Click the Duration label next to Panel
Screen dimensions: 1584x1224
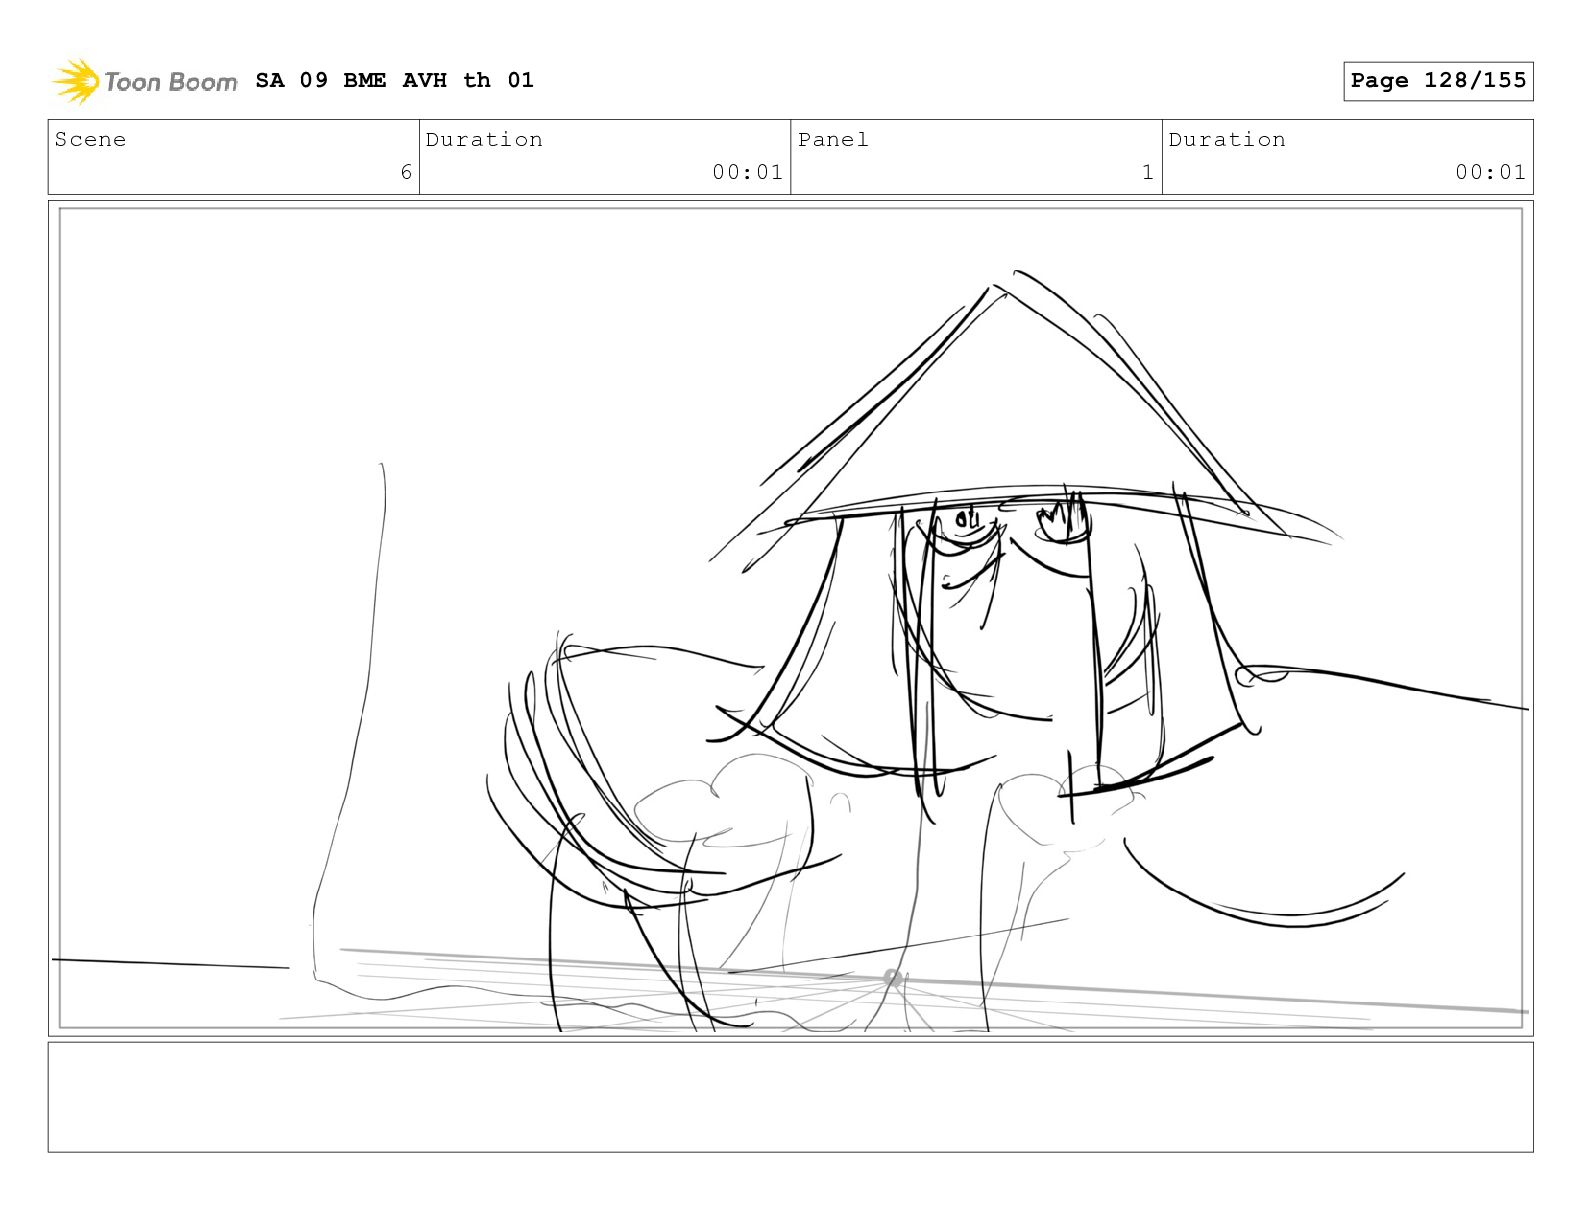[x=1227, y=140]
